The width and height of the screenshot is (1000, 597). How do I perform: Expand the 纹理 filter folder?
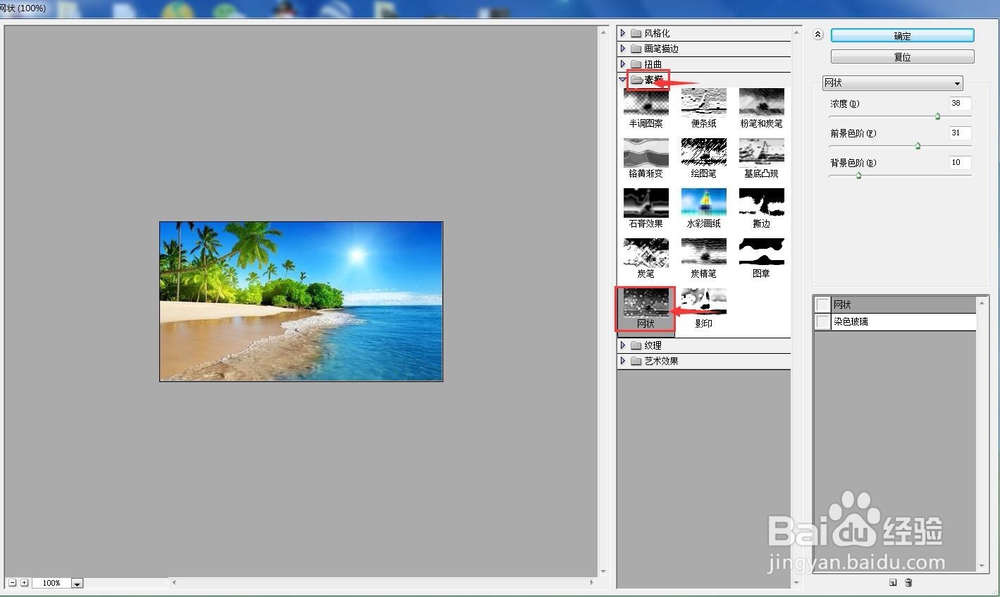[622, 345]
